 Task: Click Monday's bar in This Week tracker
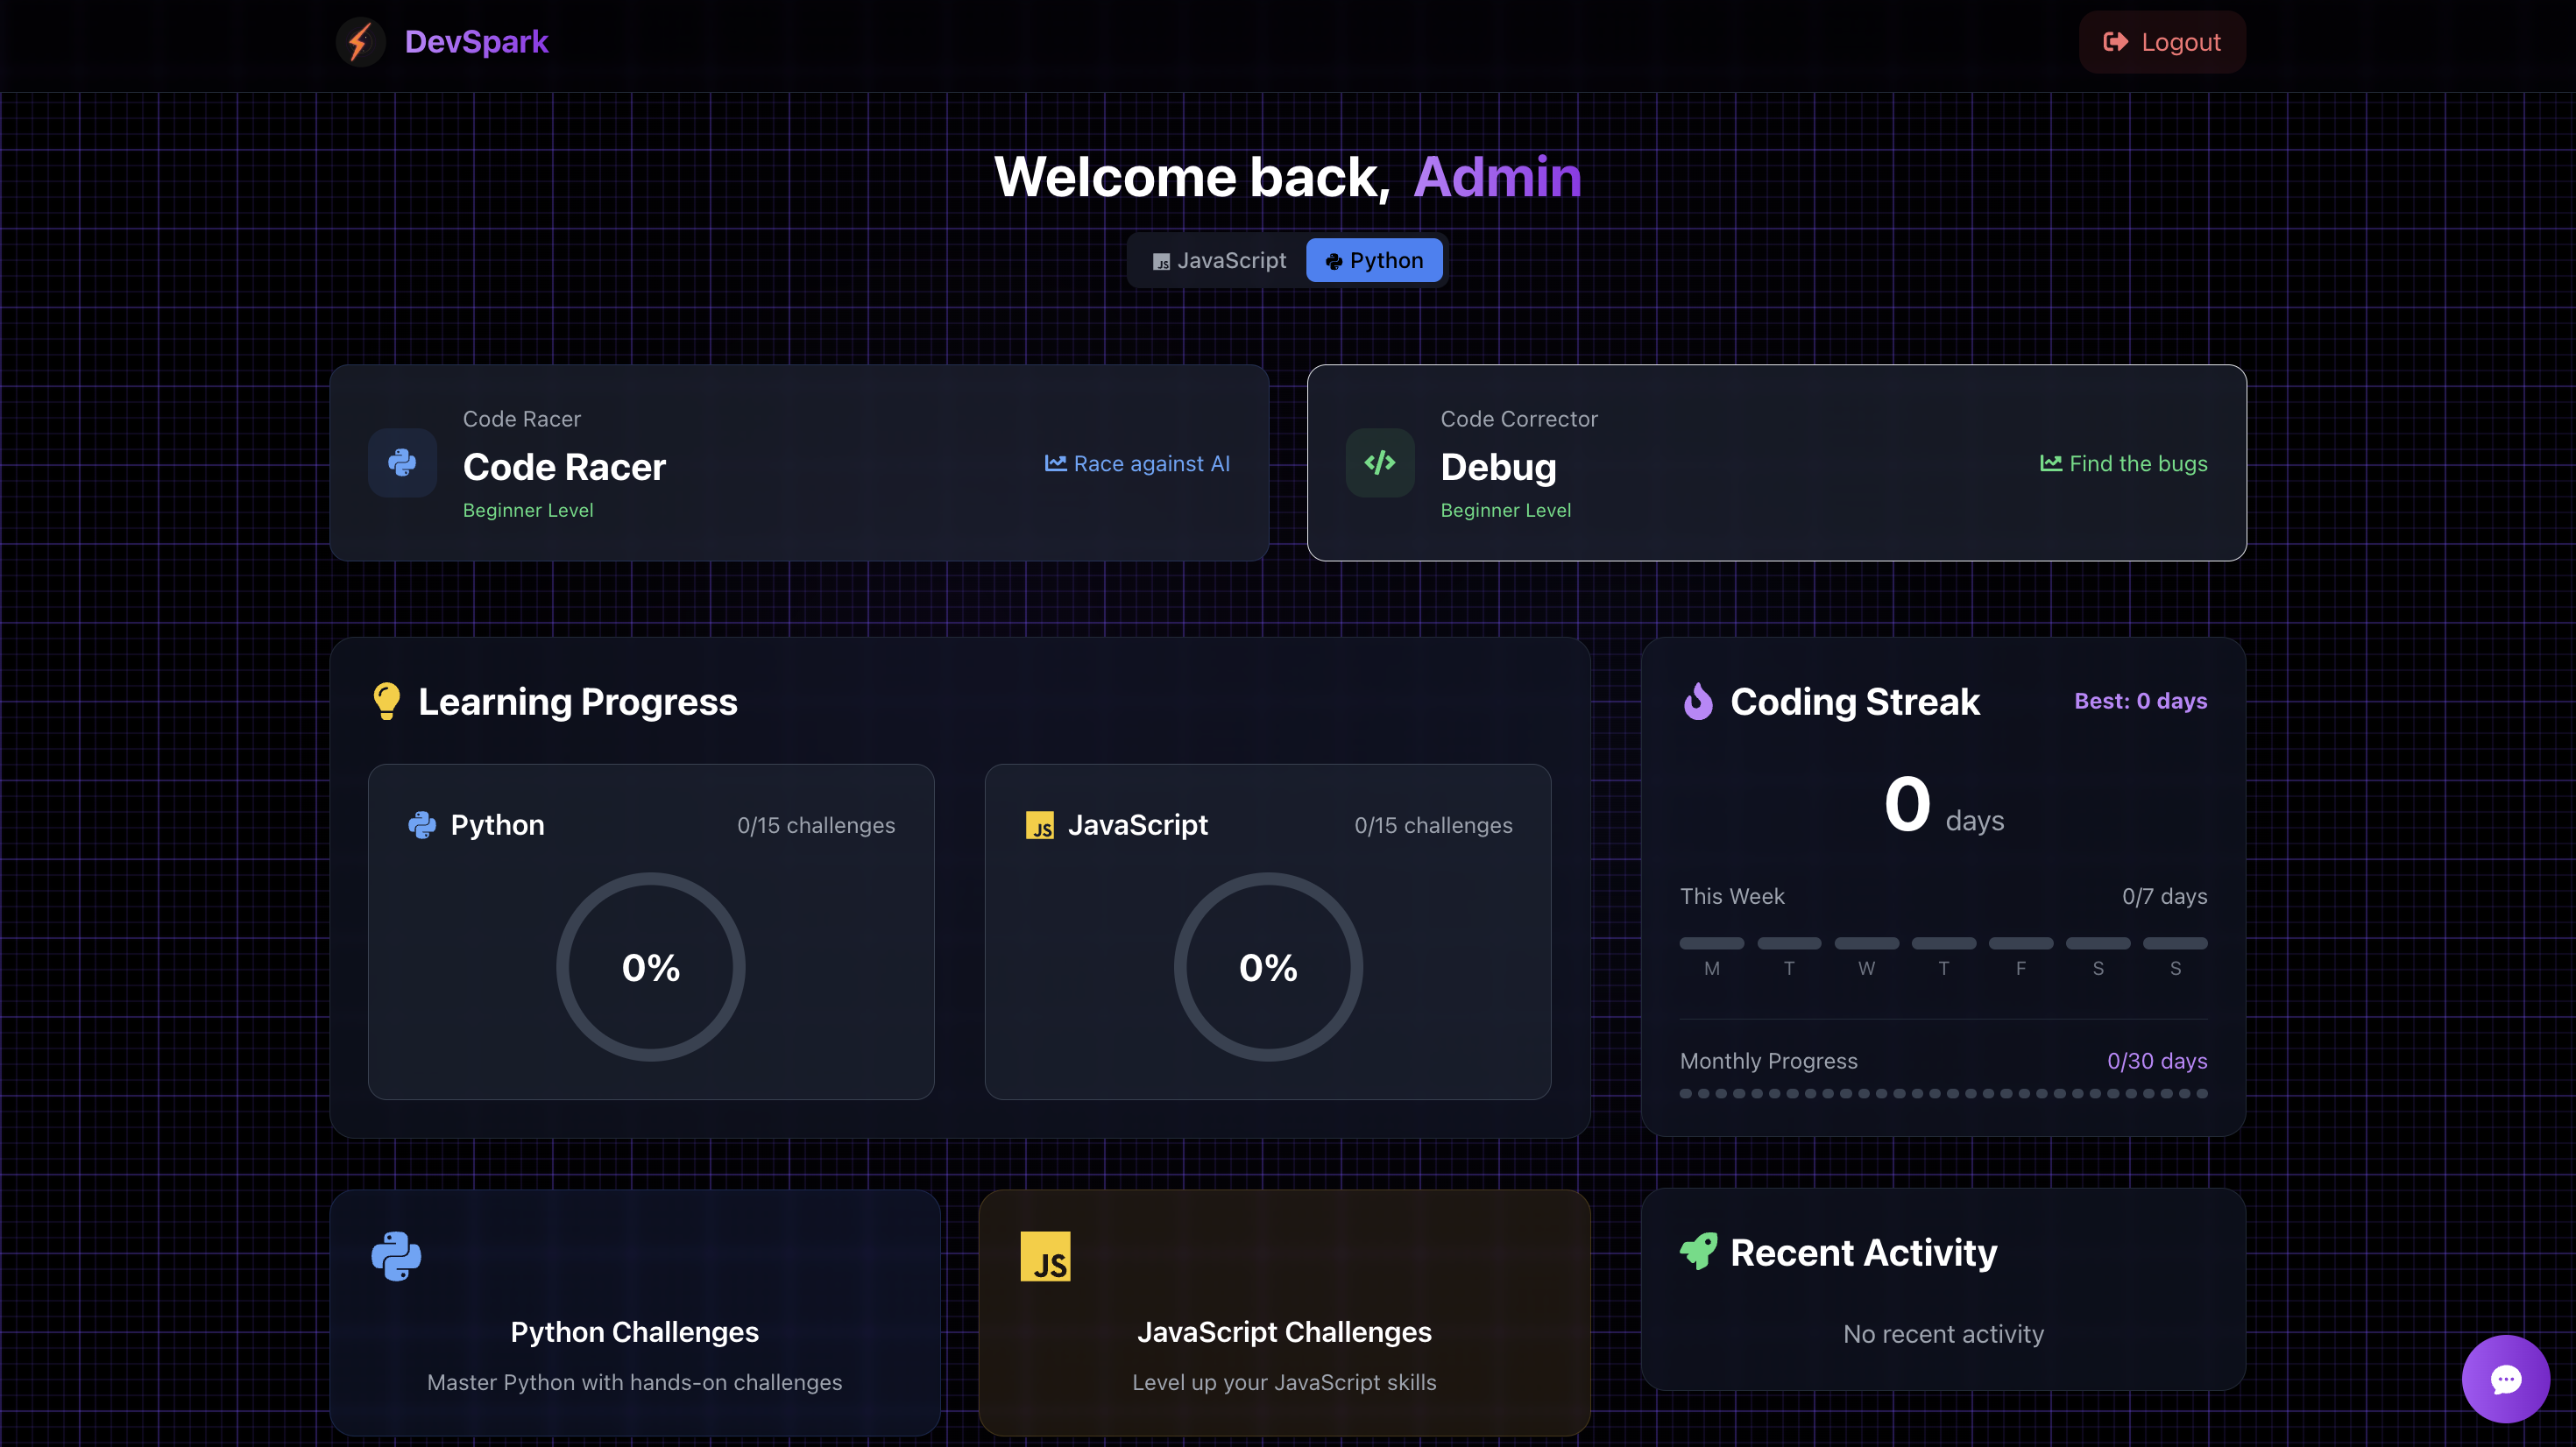pos(1711,943)
